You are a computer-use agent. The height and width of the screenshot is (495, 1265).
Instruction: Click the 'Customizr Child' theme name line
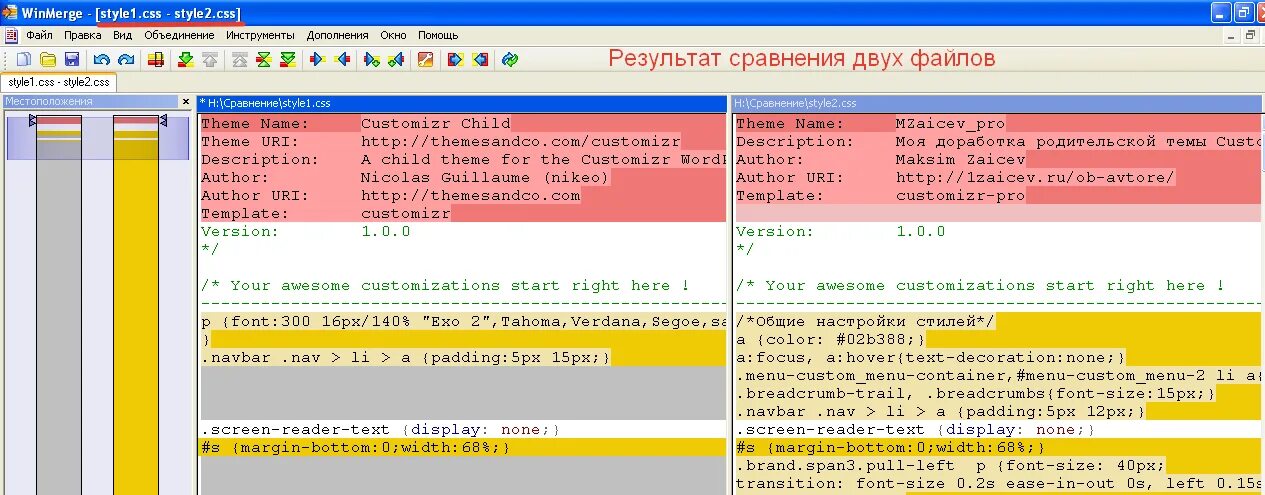coord(463,124)
